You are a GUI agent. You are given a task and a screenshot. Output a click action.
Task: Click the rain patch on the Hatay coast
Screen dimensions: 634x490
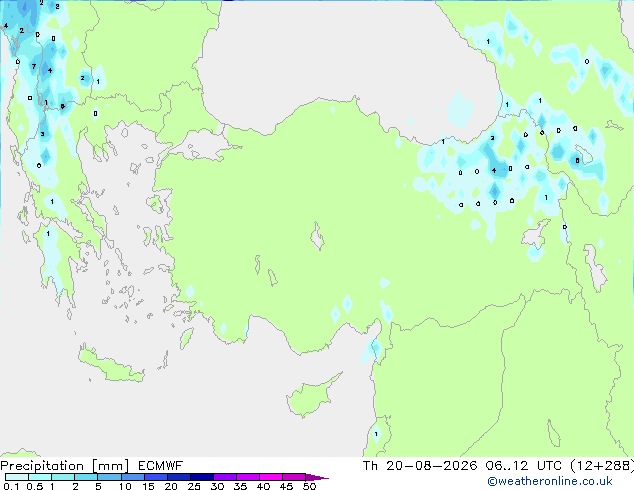pos(374,348)
